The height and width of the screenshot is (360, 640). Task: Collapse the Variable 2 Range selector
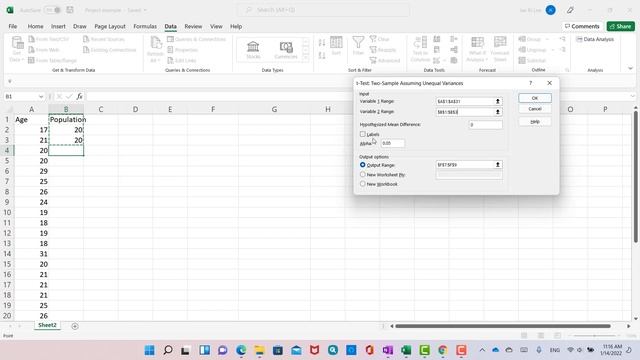(x=498, y=112)
